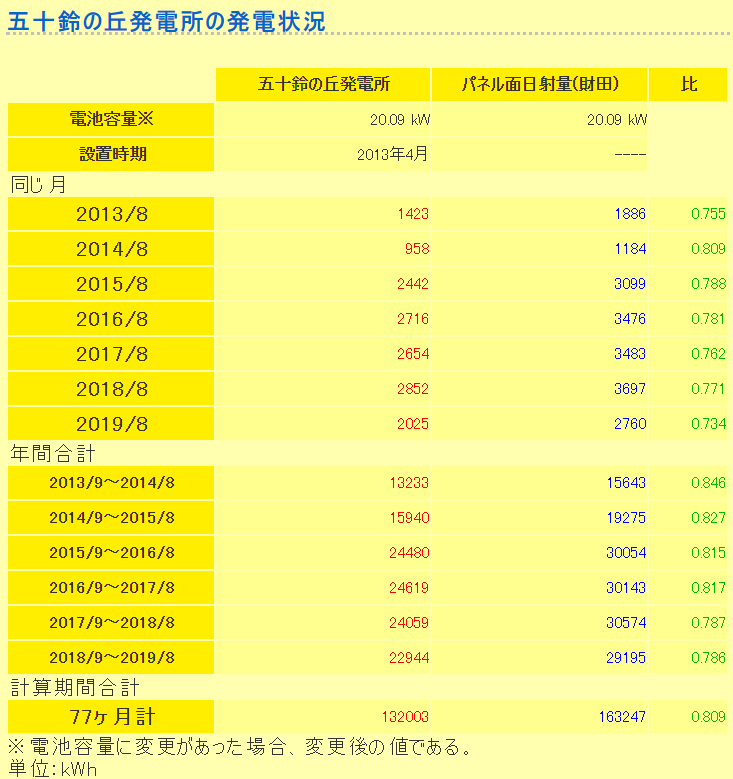The image size is (733, 779).
Task: Click the red annual value 15940
Action: (x=409, y=518)
